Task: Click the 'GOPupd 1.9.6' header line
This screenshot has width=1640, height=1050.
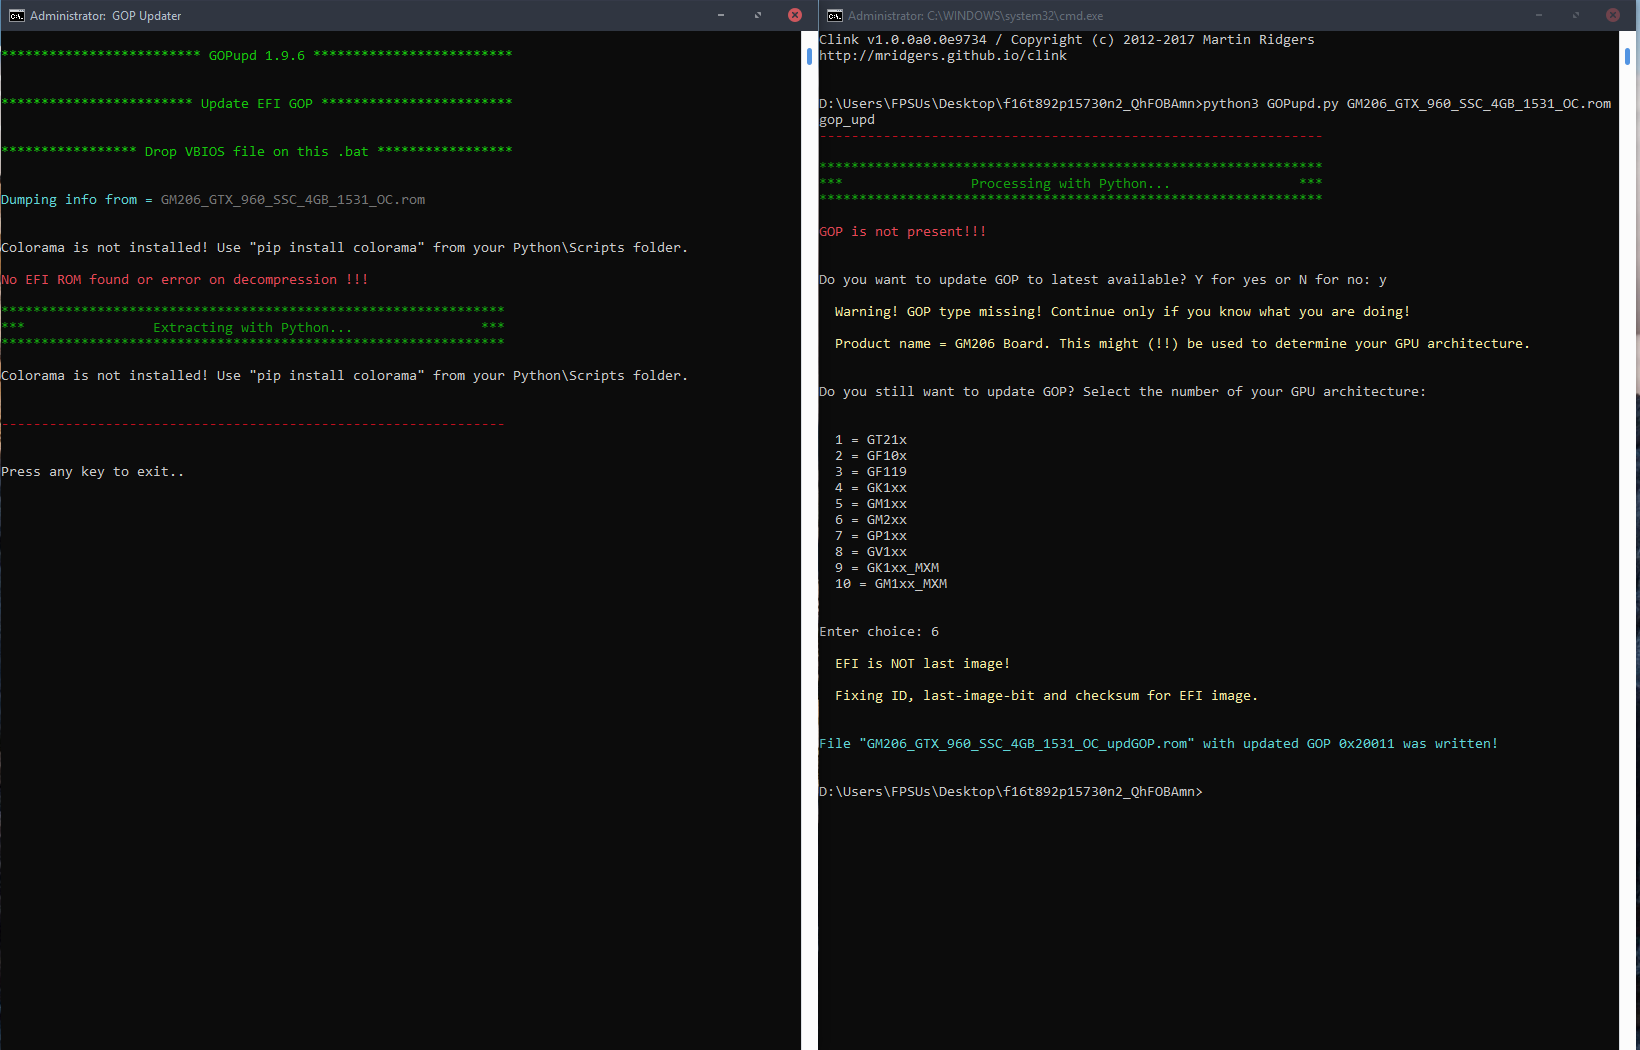Action: (x=257, y=55)
